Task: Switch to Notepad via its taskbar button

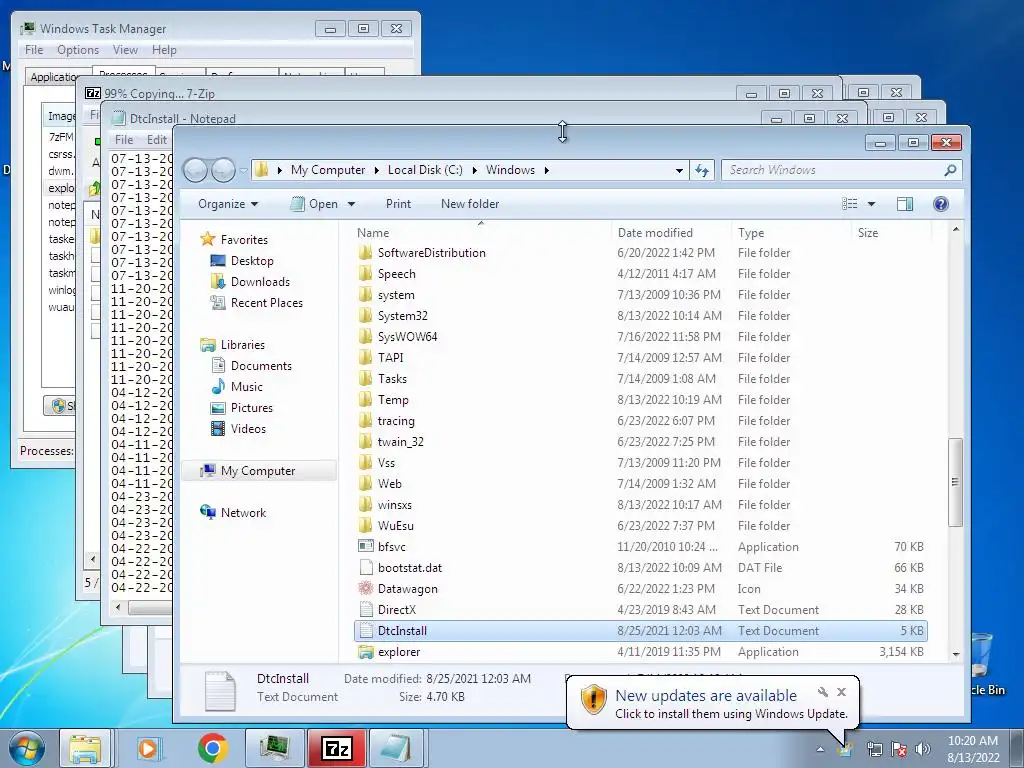Action: (x=398, y=748)
